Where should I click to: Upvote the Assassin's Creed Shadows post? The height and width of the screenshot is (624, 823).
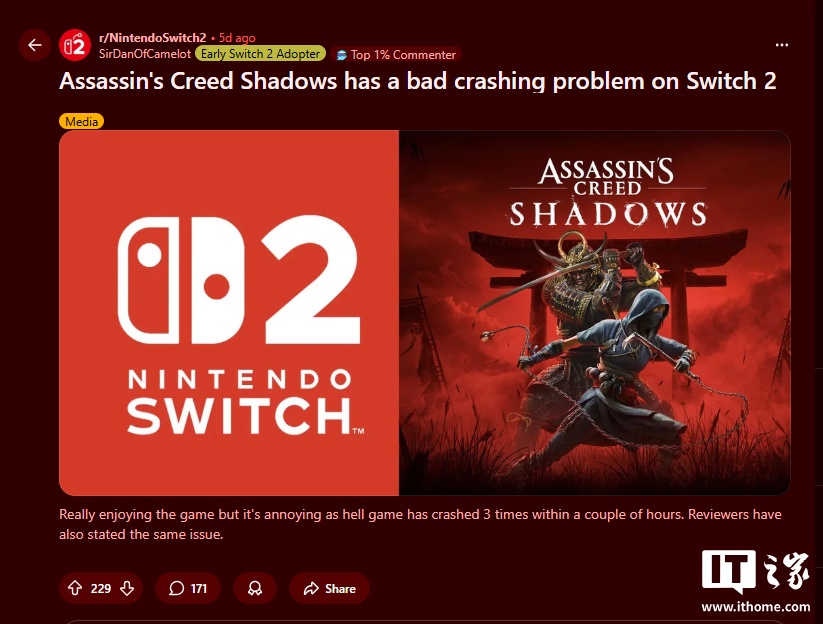click(75, 588)
